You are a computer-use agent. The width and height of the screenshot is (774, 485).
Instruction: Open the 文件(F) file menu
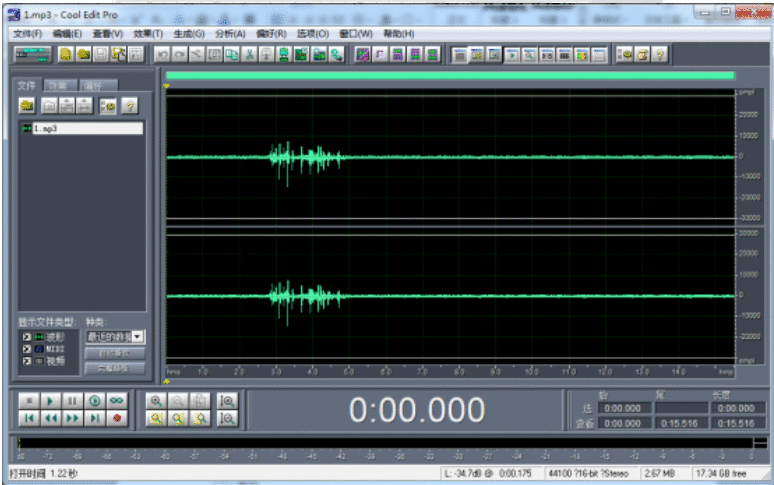tap(27, 33)
